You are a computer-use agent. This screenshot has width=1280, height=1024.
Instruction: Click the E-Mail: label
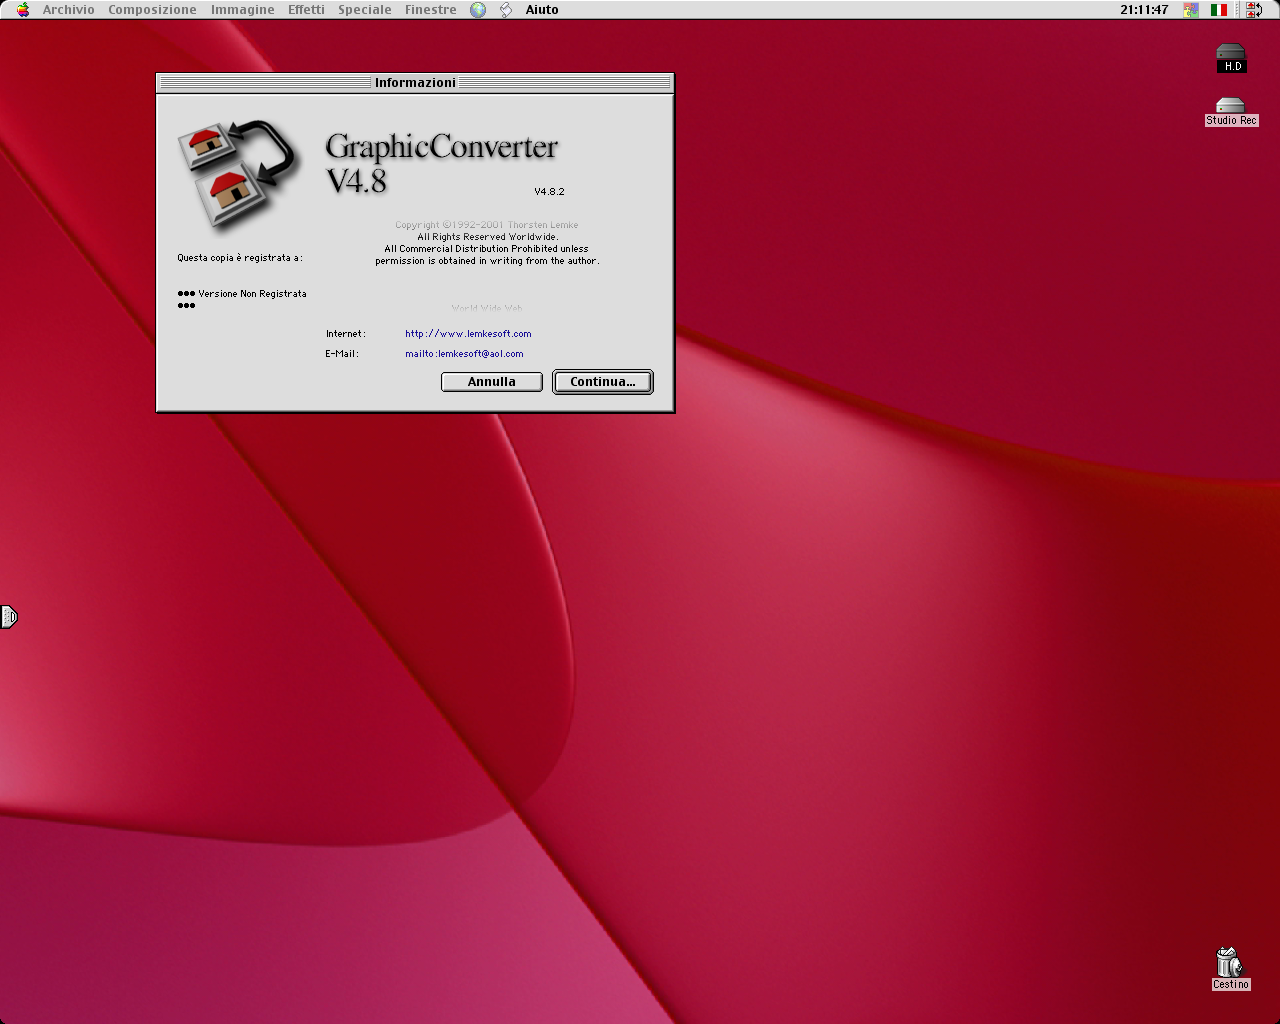pos(342,354)
